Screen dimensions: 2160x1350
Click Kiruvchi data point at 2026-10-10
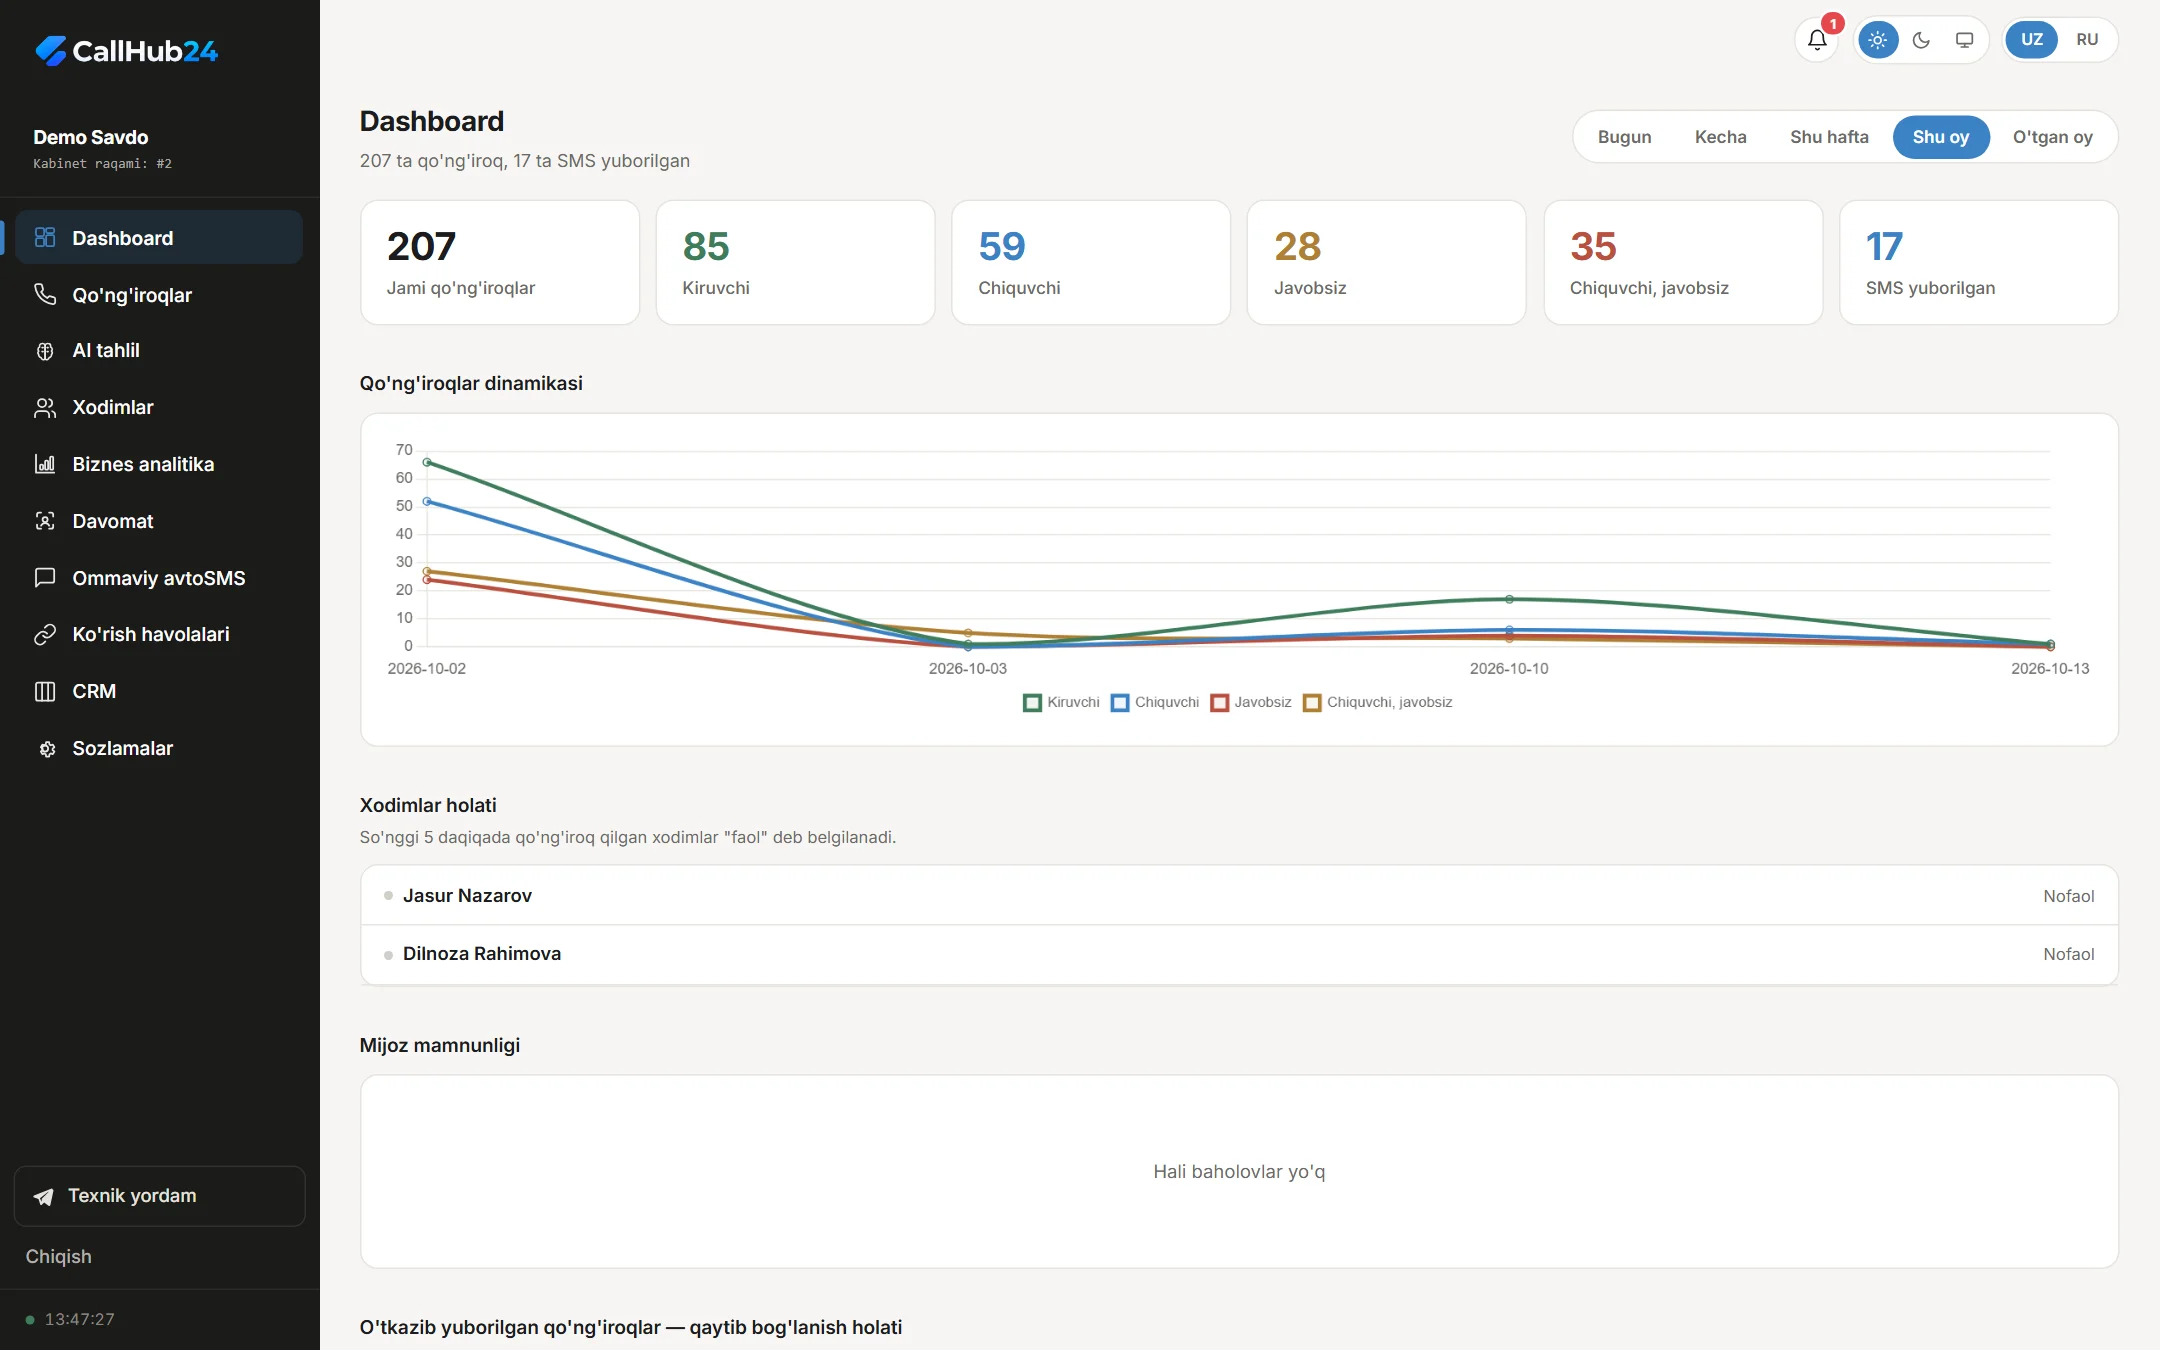(1509, 599)
